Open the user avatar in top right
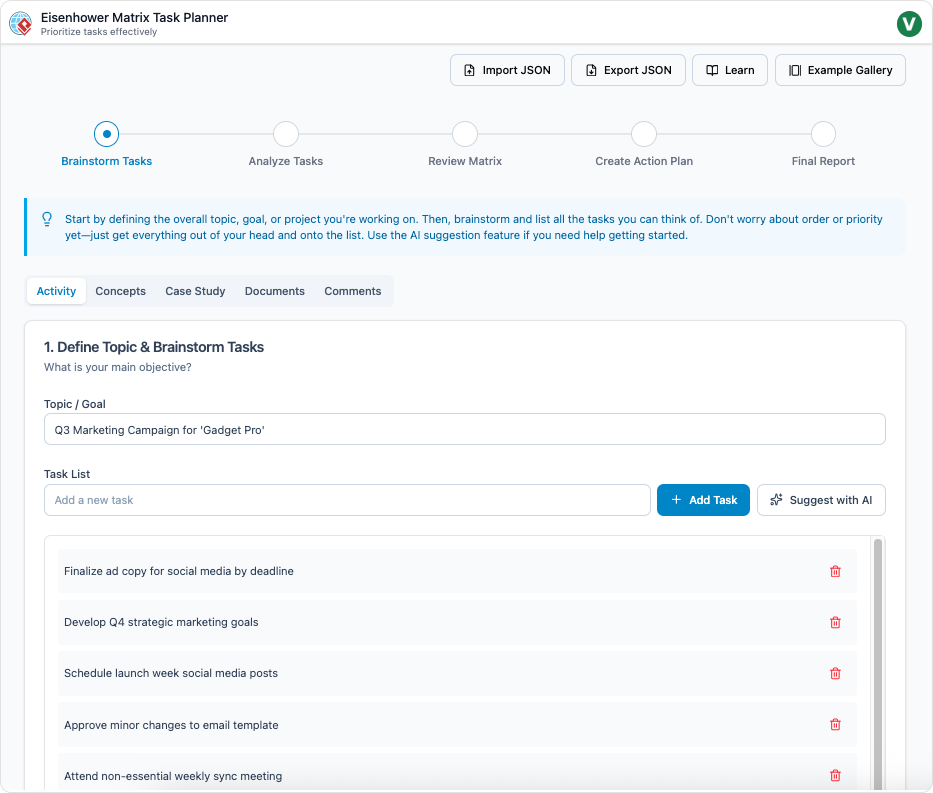Image resolution: width=933 pixels, height=793 pixels. 909,23
